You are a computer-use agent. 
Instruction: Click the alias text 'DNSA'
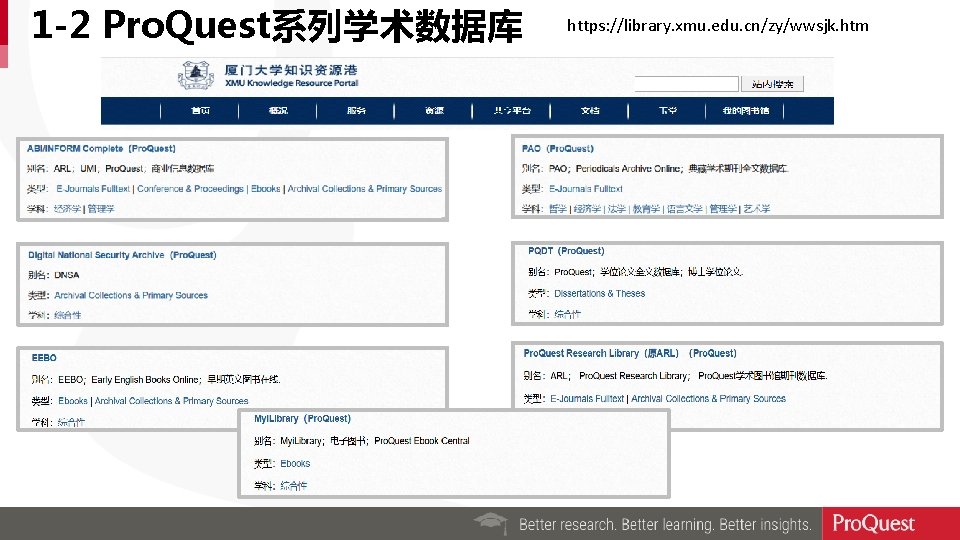click(67, 276)
